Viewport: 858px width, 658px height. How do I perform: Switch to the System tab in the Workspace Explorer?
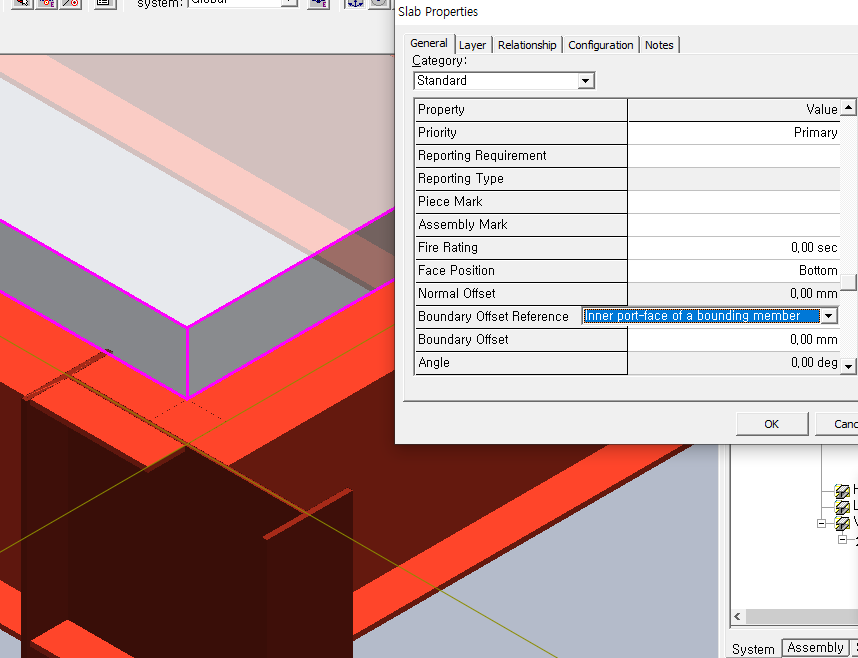(x=753, y=649)
